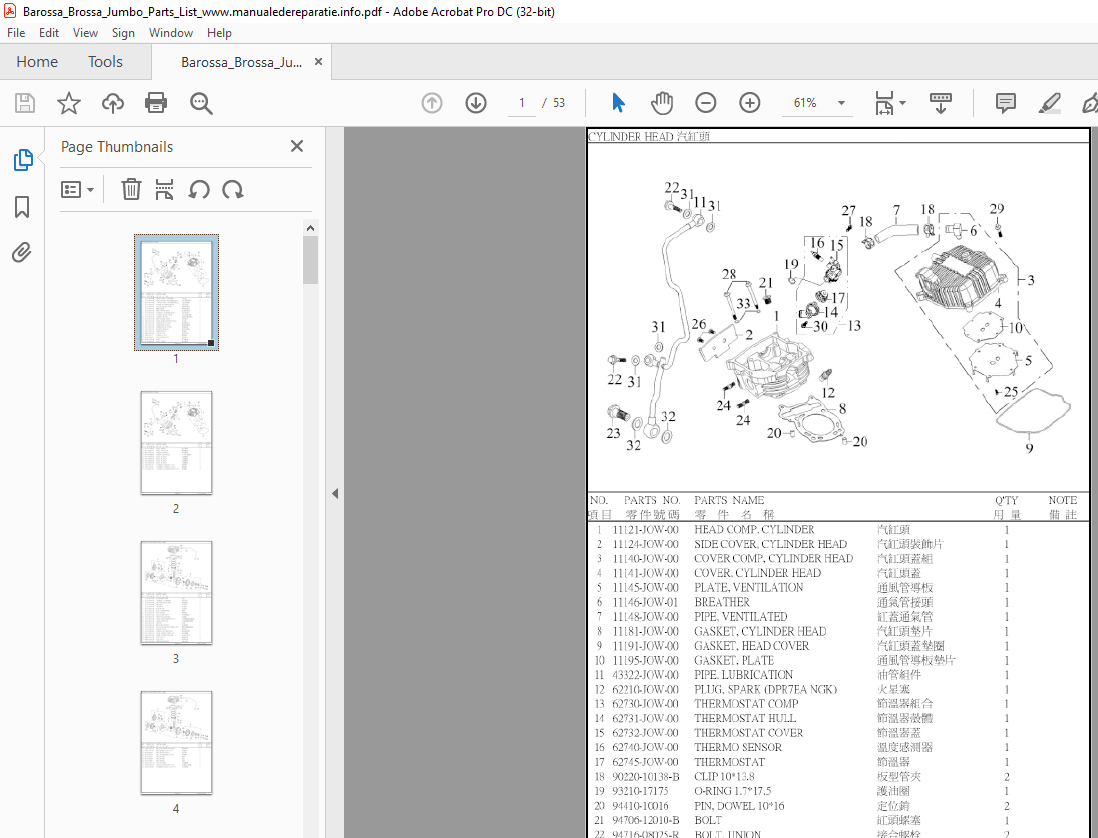Add a sticky note comment
The image size is (1098, 838).
pyautogui.click(x=1004, y=103)
